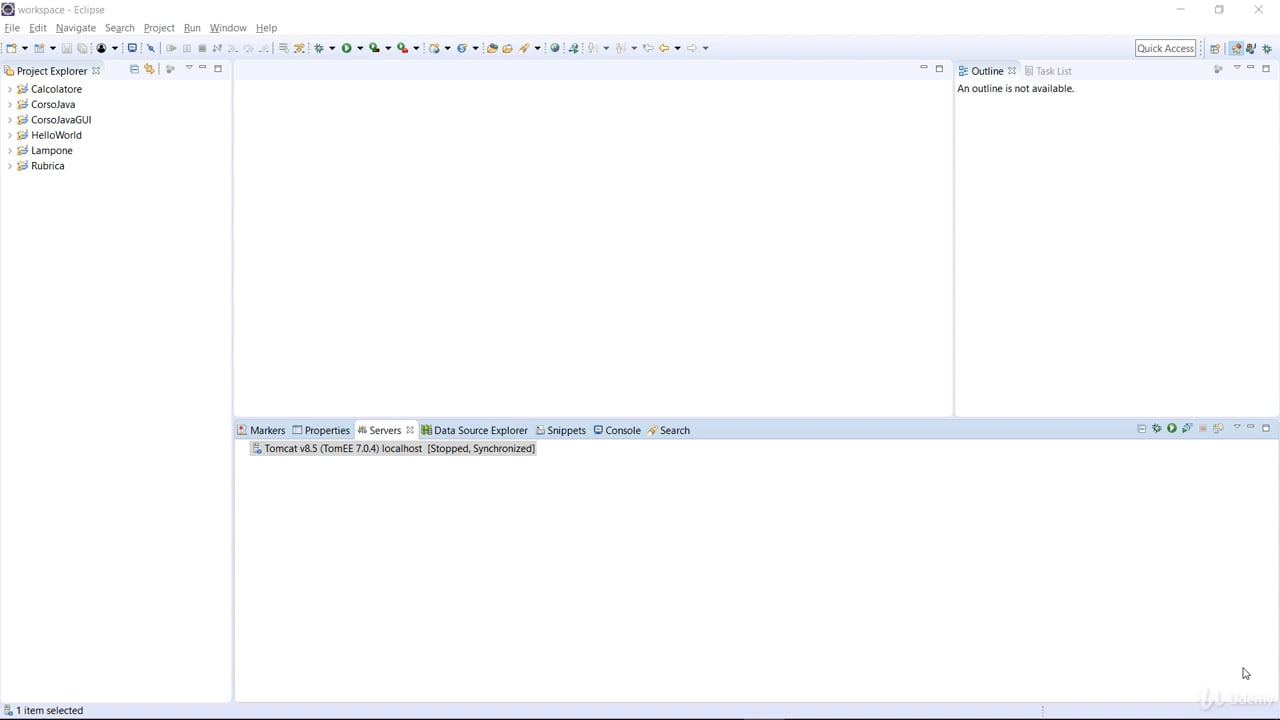This screenshot has height=720, width=1280.
Task: Maximize the Project Explorer panel
Action: (x=218, y=68)
